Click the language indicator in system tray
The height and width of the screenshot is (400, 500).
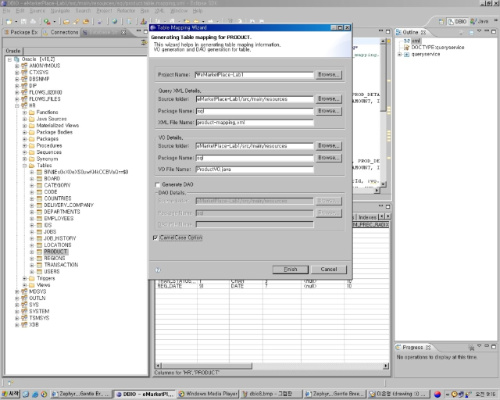click(x=438, y=394)
